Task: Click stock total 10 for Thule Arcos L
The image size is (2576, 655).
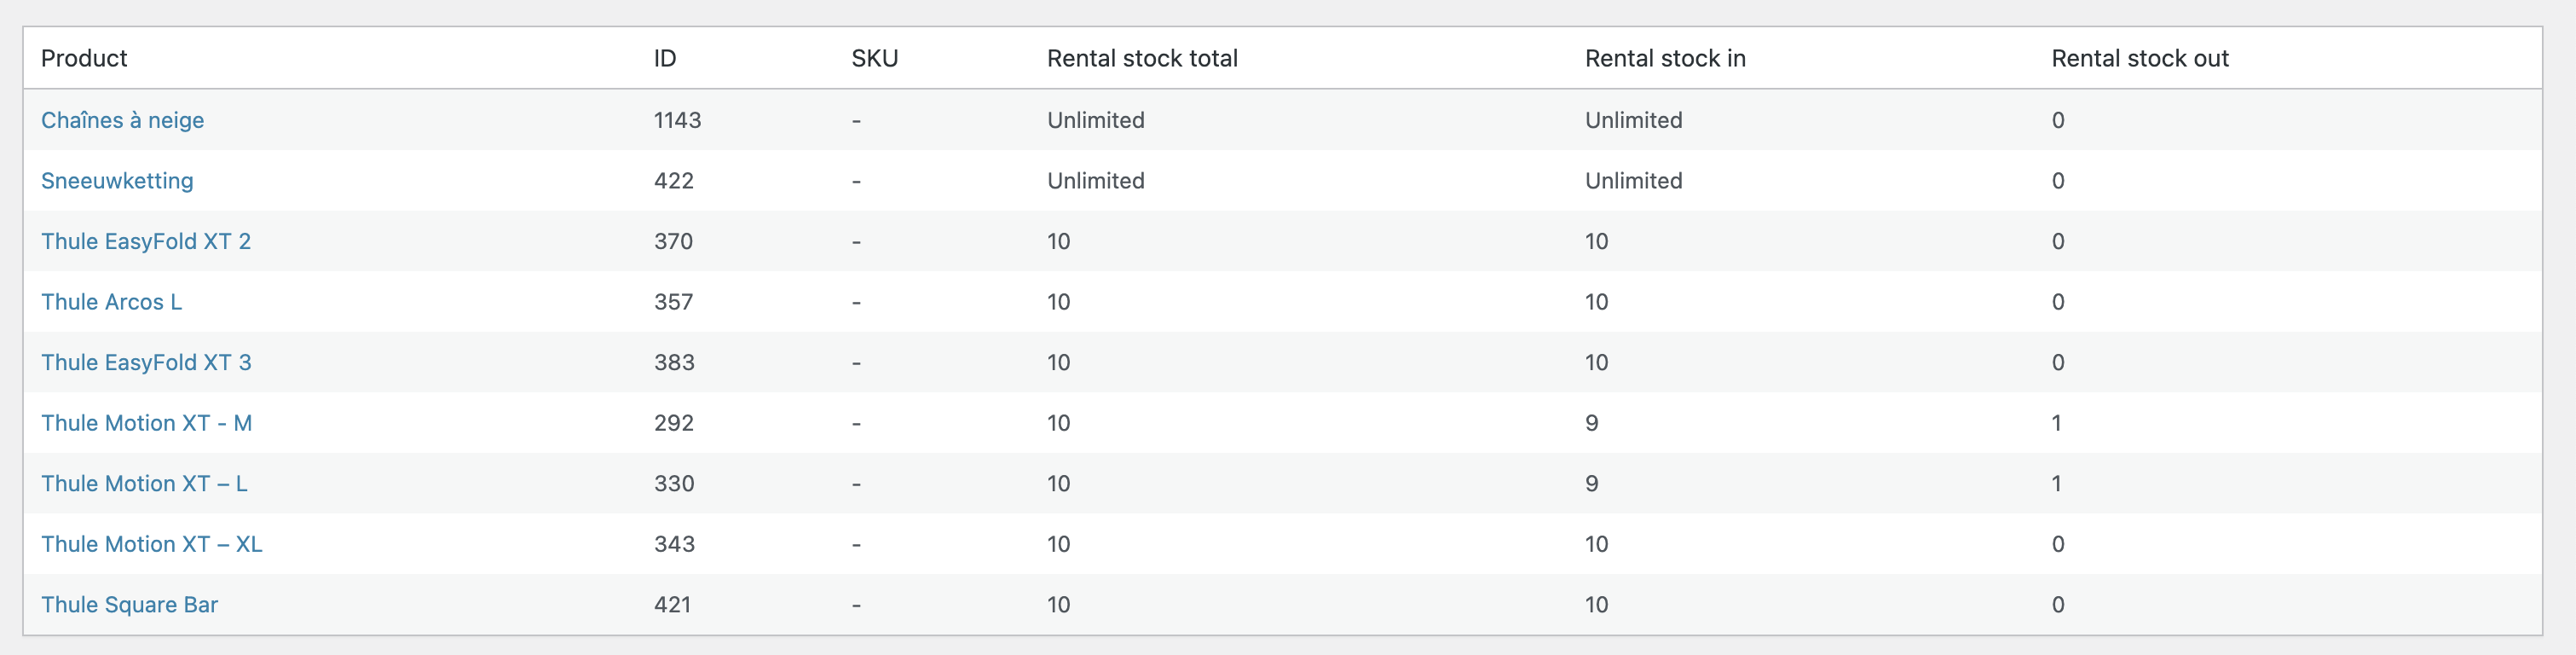Action: 1058,302
